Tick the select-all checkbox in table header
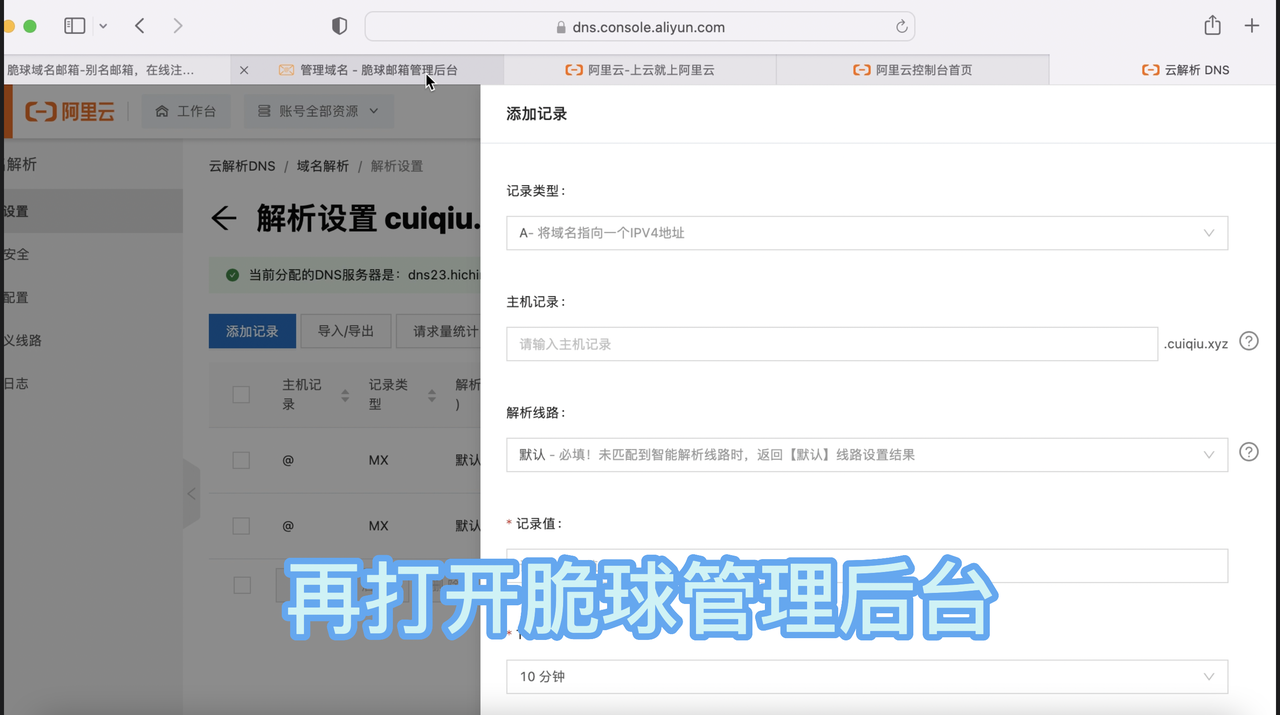The image size is (1280, 715). 241,394
